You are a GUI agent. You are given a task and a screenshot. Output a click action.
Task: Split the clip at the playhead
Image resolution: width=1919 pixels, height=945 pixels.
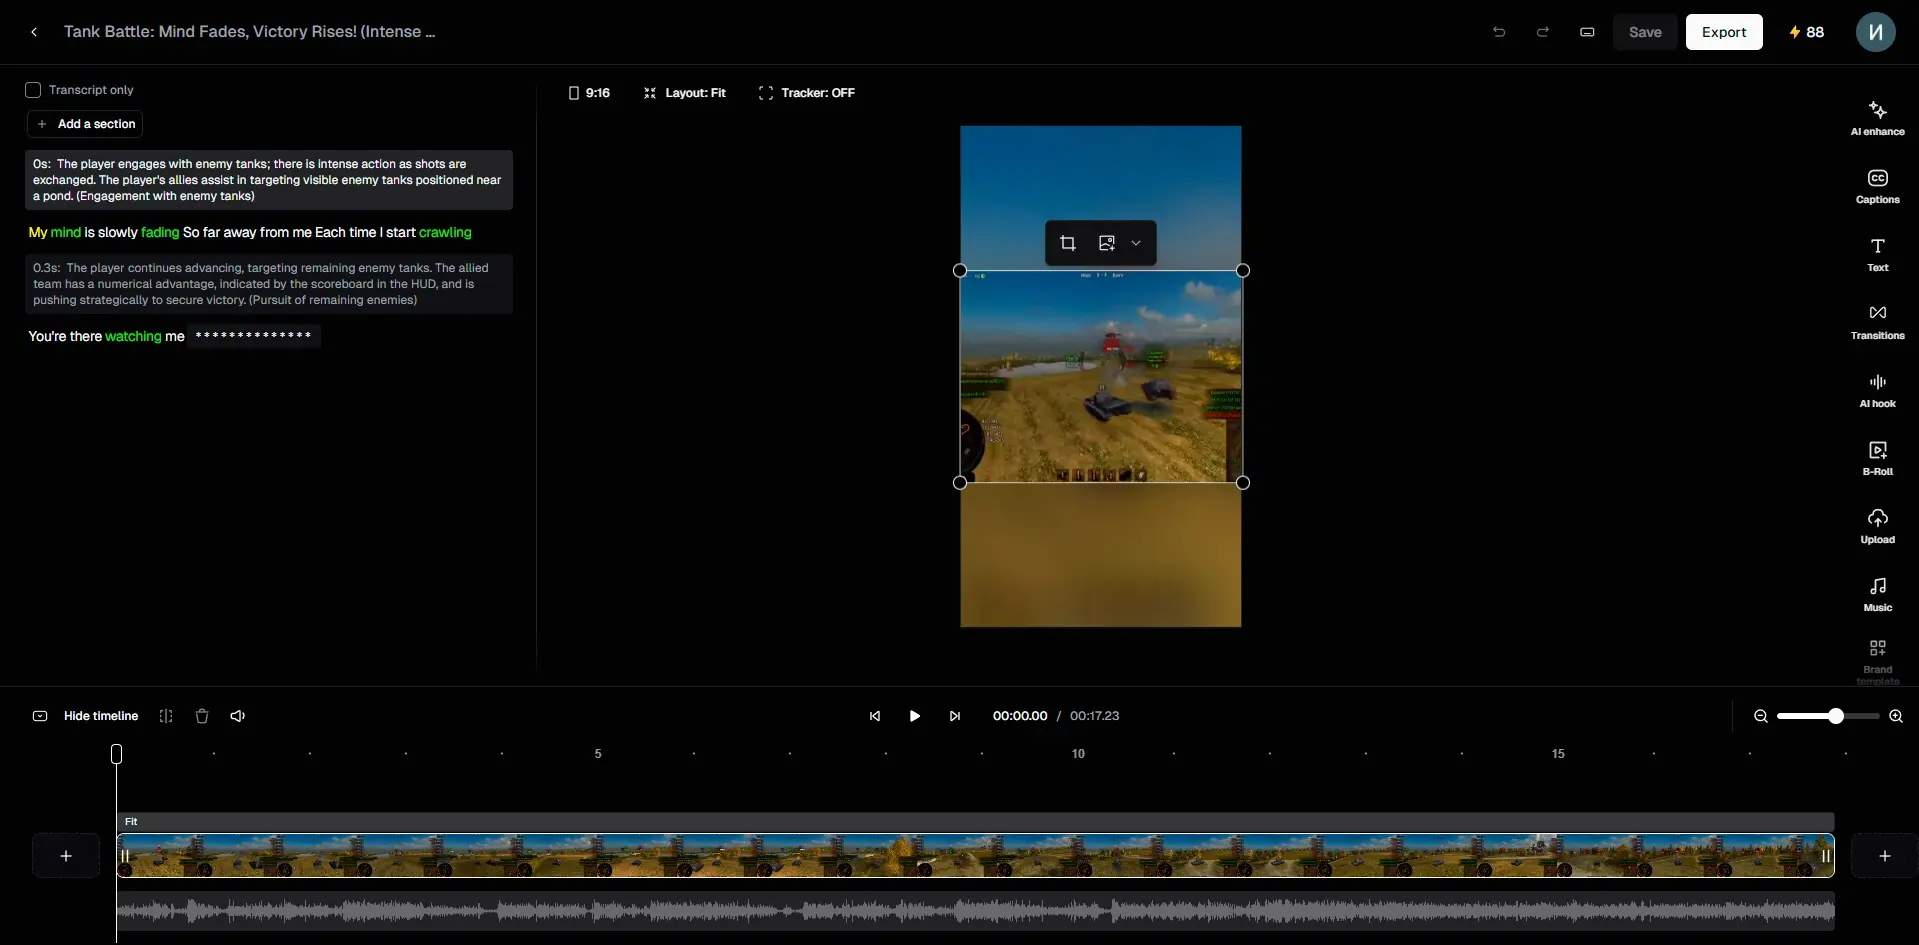coord(166,716)
